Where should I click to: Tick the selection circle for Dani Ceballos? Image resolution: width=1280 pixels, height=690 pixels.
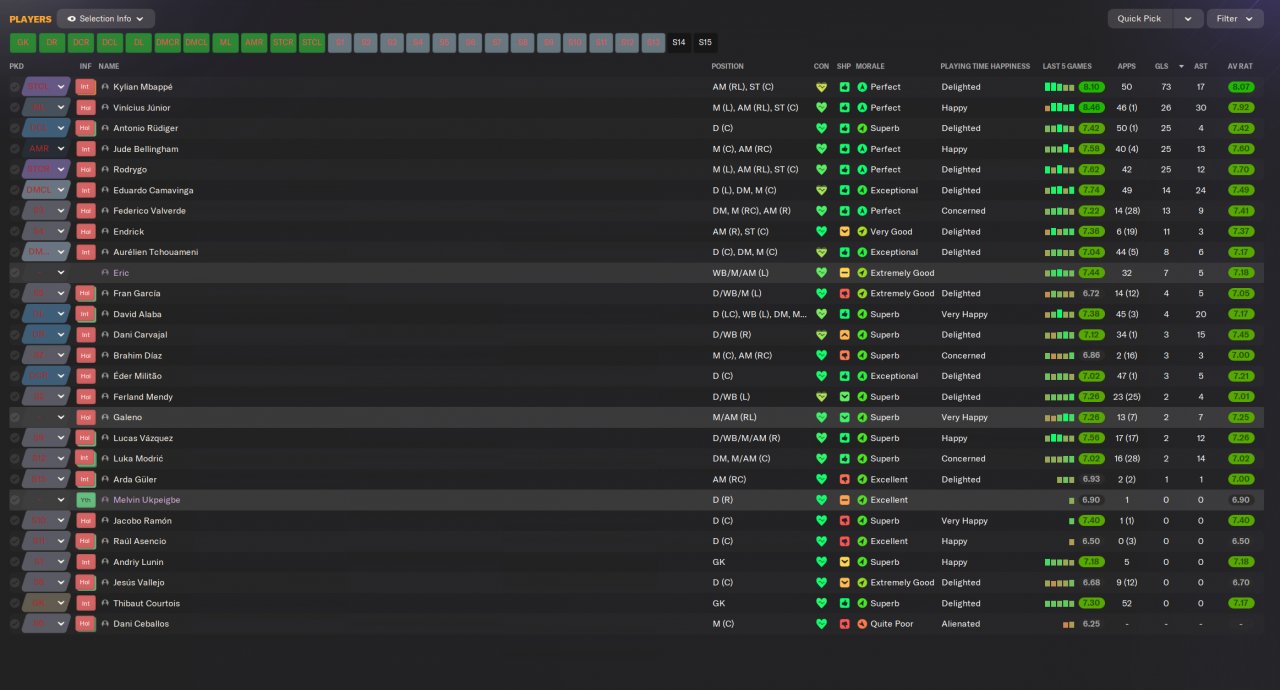(x=15, y=624)
